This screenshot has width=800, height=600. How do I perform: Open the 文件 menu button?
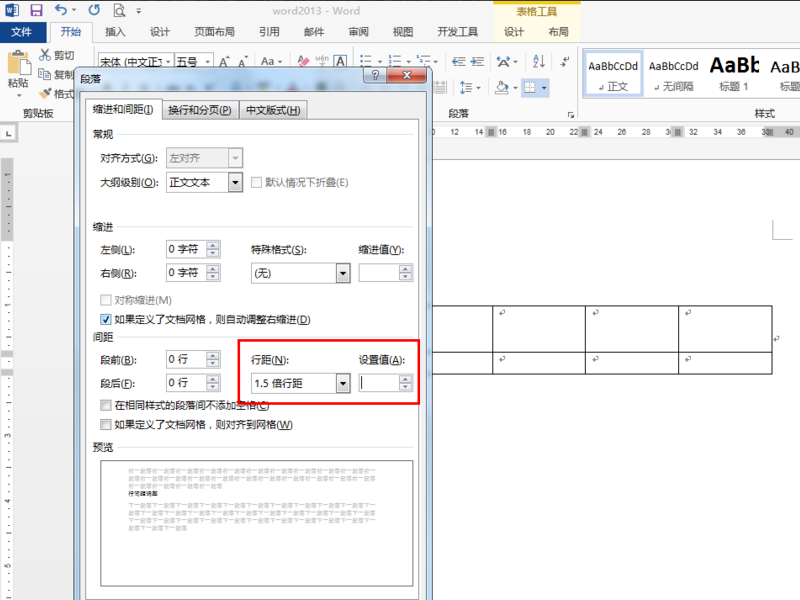point(21,32)
